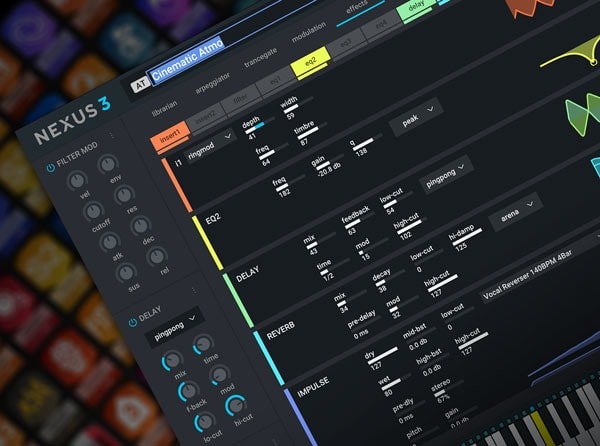Click the cutoff knob in FILTER MOD
Screen dimensions: 600x446
[x=93, y=211]
